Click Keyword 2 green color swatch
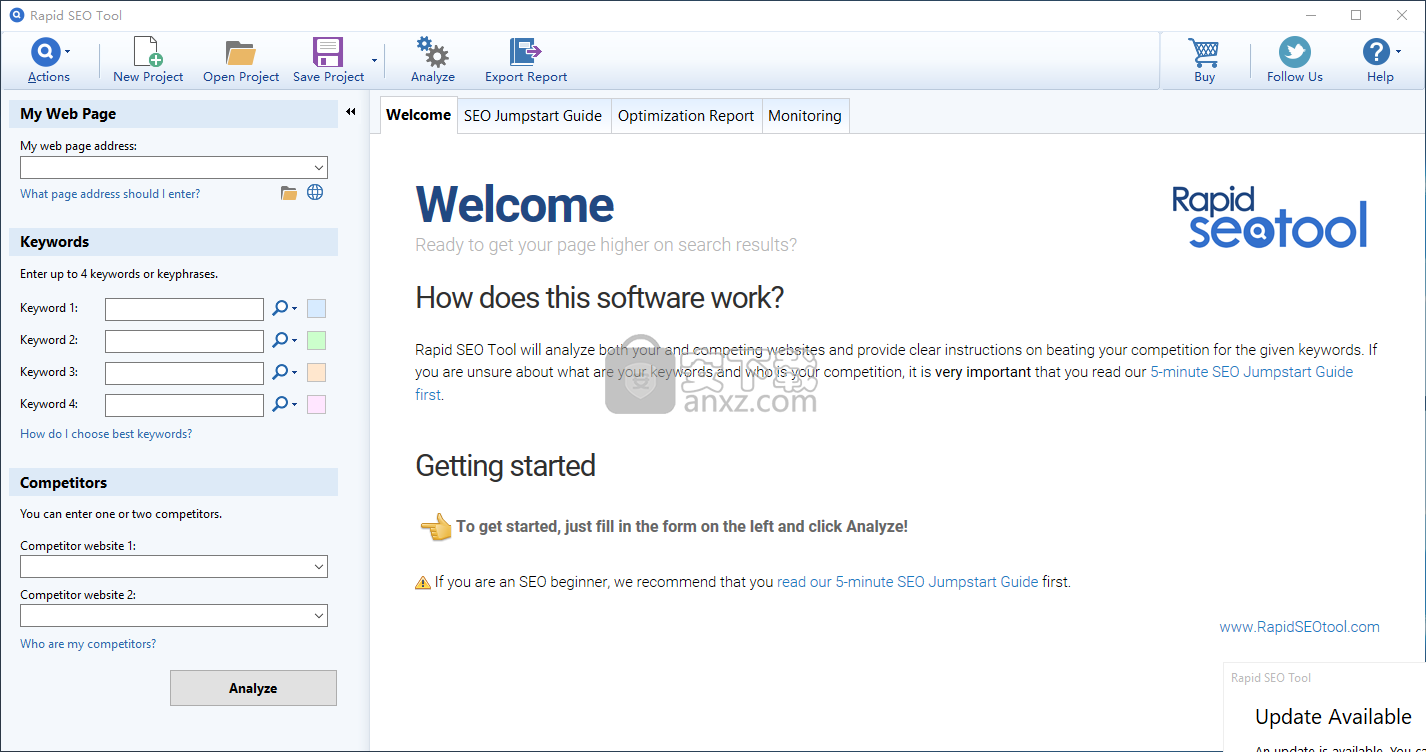The width and height of the screenshot is (1426, 752). click(x=316, y=341)
